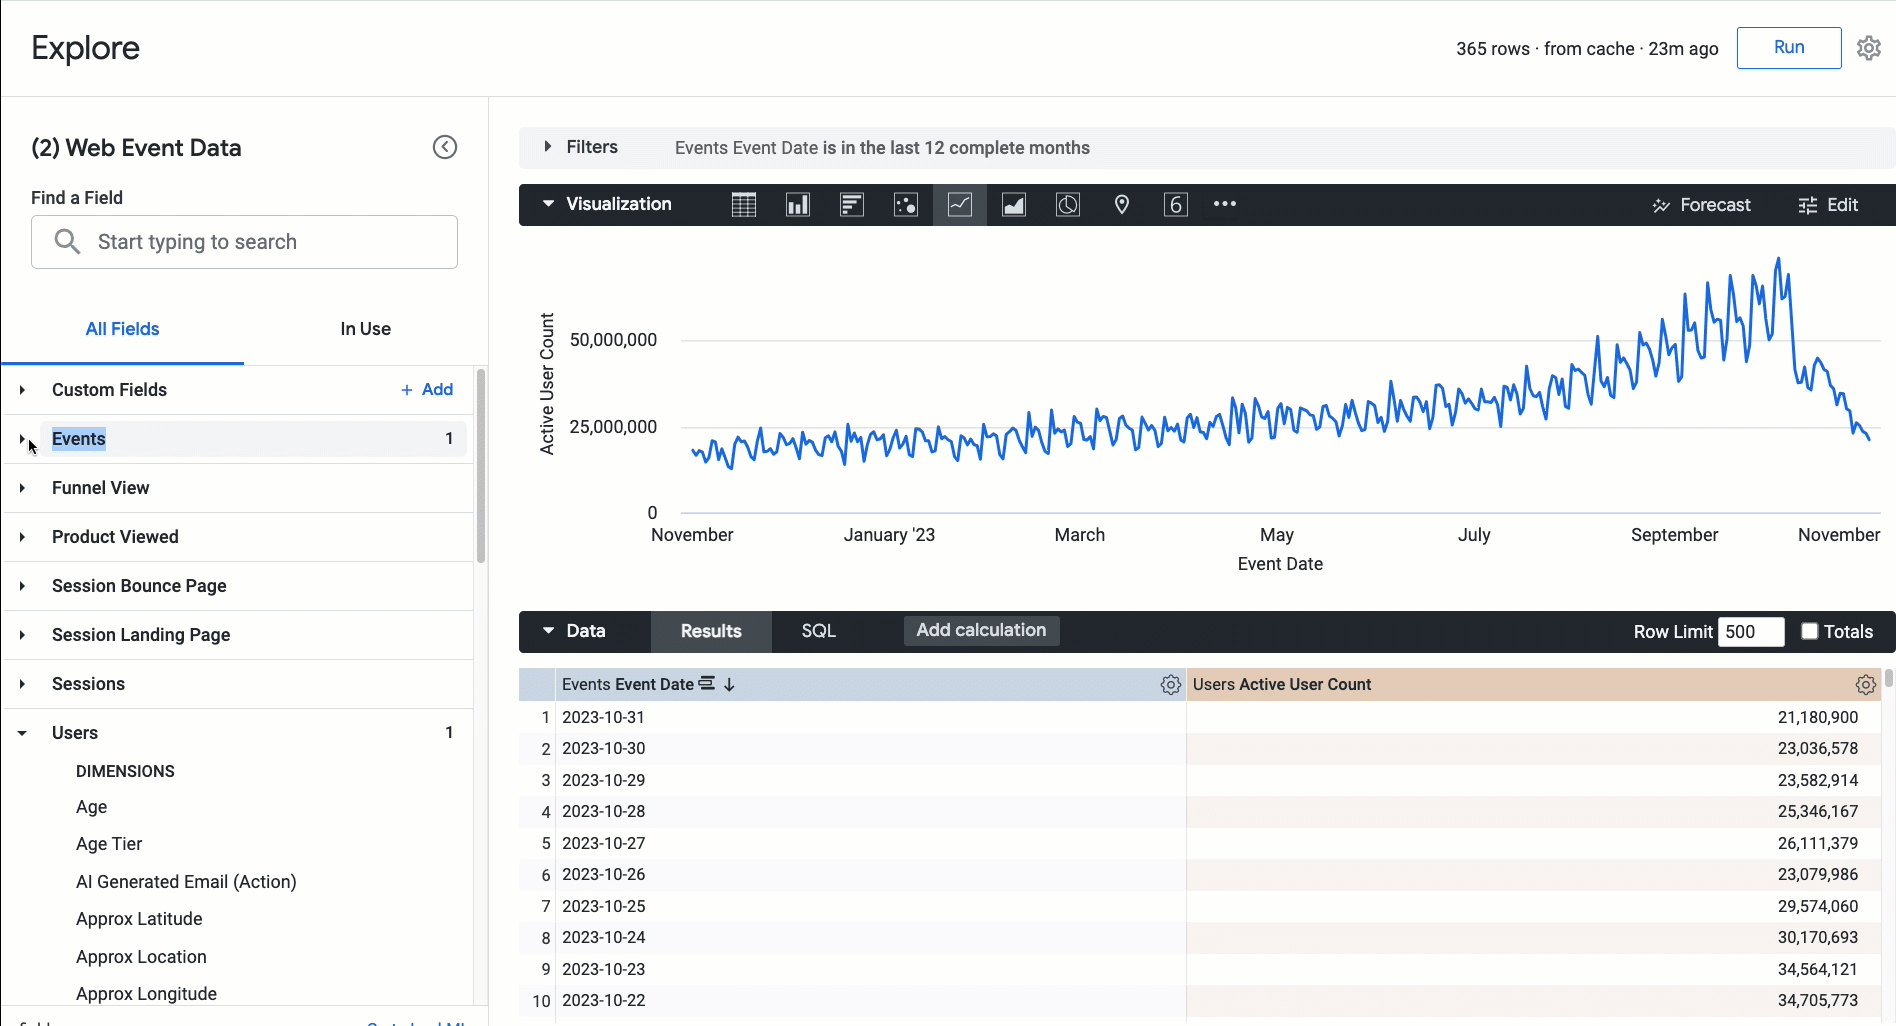Viewport: 1896px width, 1026px height.
Task: Open Events Event Date column settings gear
Action: pyautogui.click(x=1170, y=685)
